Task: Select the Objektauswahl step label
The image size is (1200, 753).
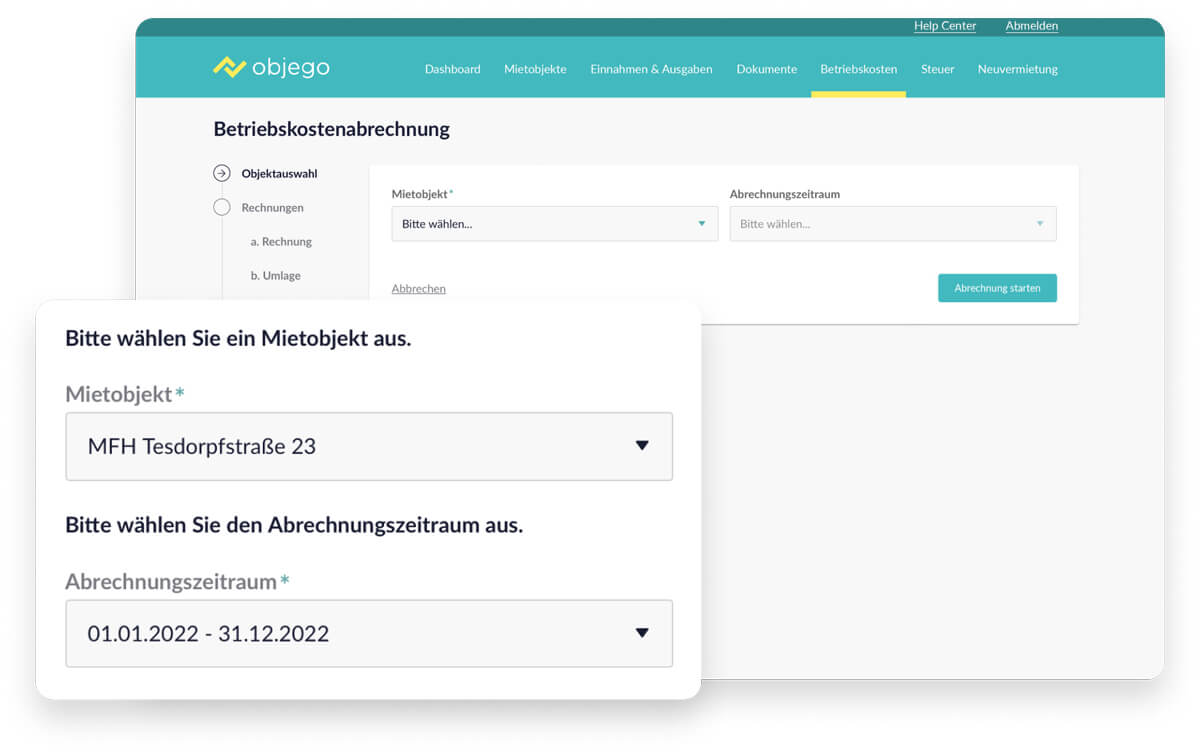Action: pyautogui.click(x=279, y=173)
